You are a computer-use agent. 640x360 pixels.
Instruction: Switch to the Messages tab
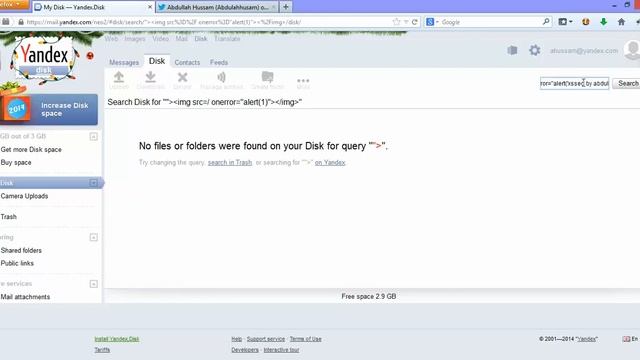coord(124,62)
